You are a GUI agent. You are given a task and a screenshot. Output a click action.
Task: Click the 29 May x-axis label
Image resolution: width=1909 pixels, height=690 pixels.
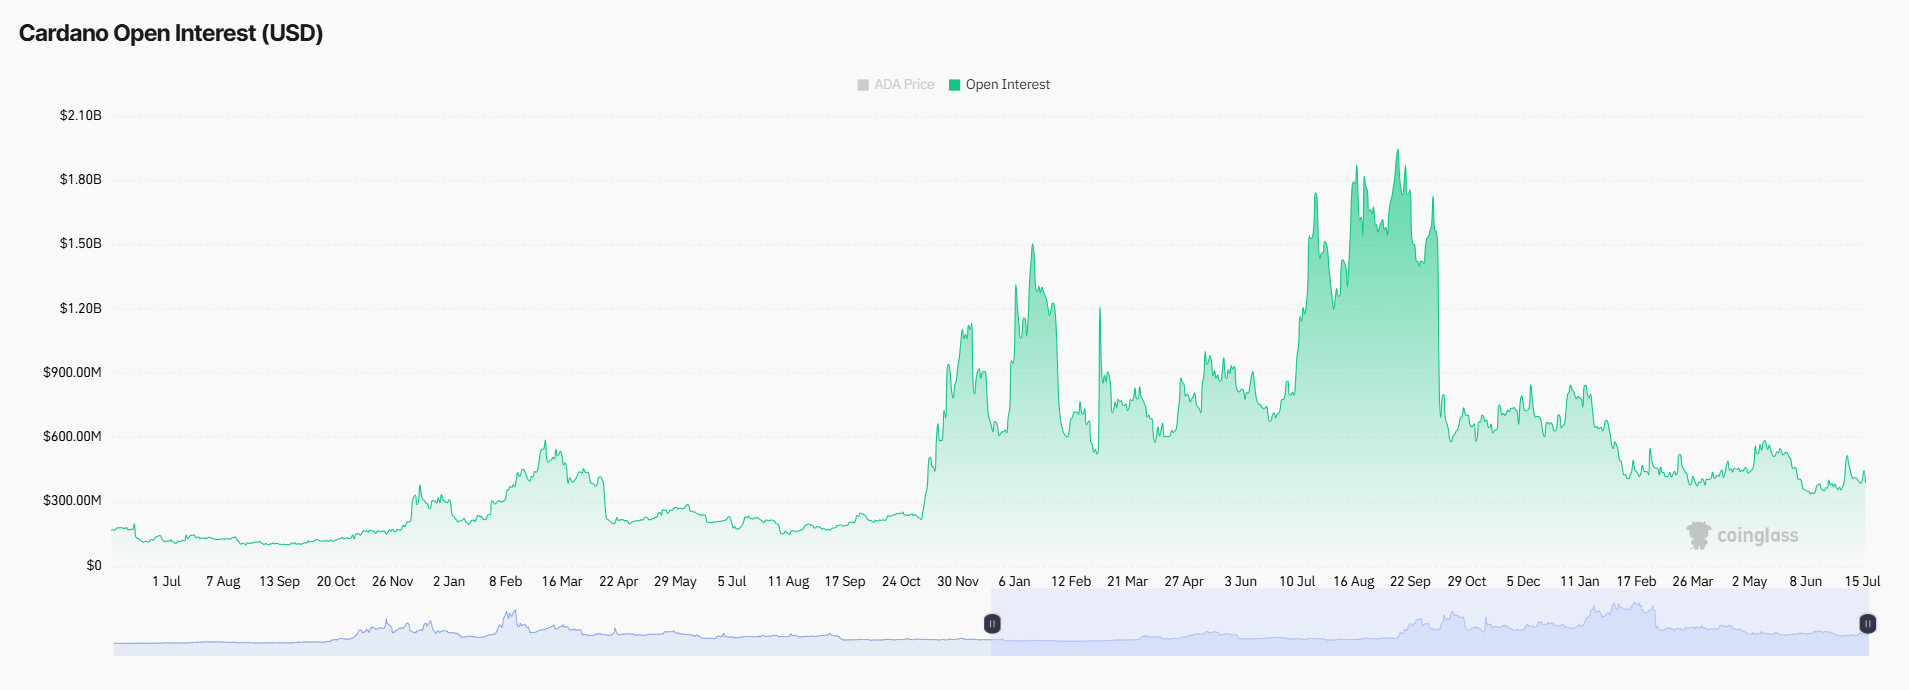pyautogui.click(x=675, y=582)
